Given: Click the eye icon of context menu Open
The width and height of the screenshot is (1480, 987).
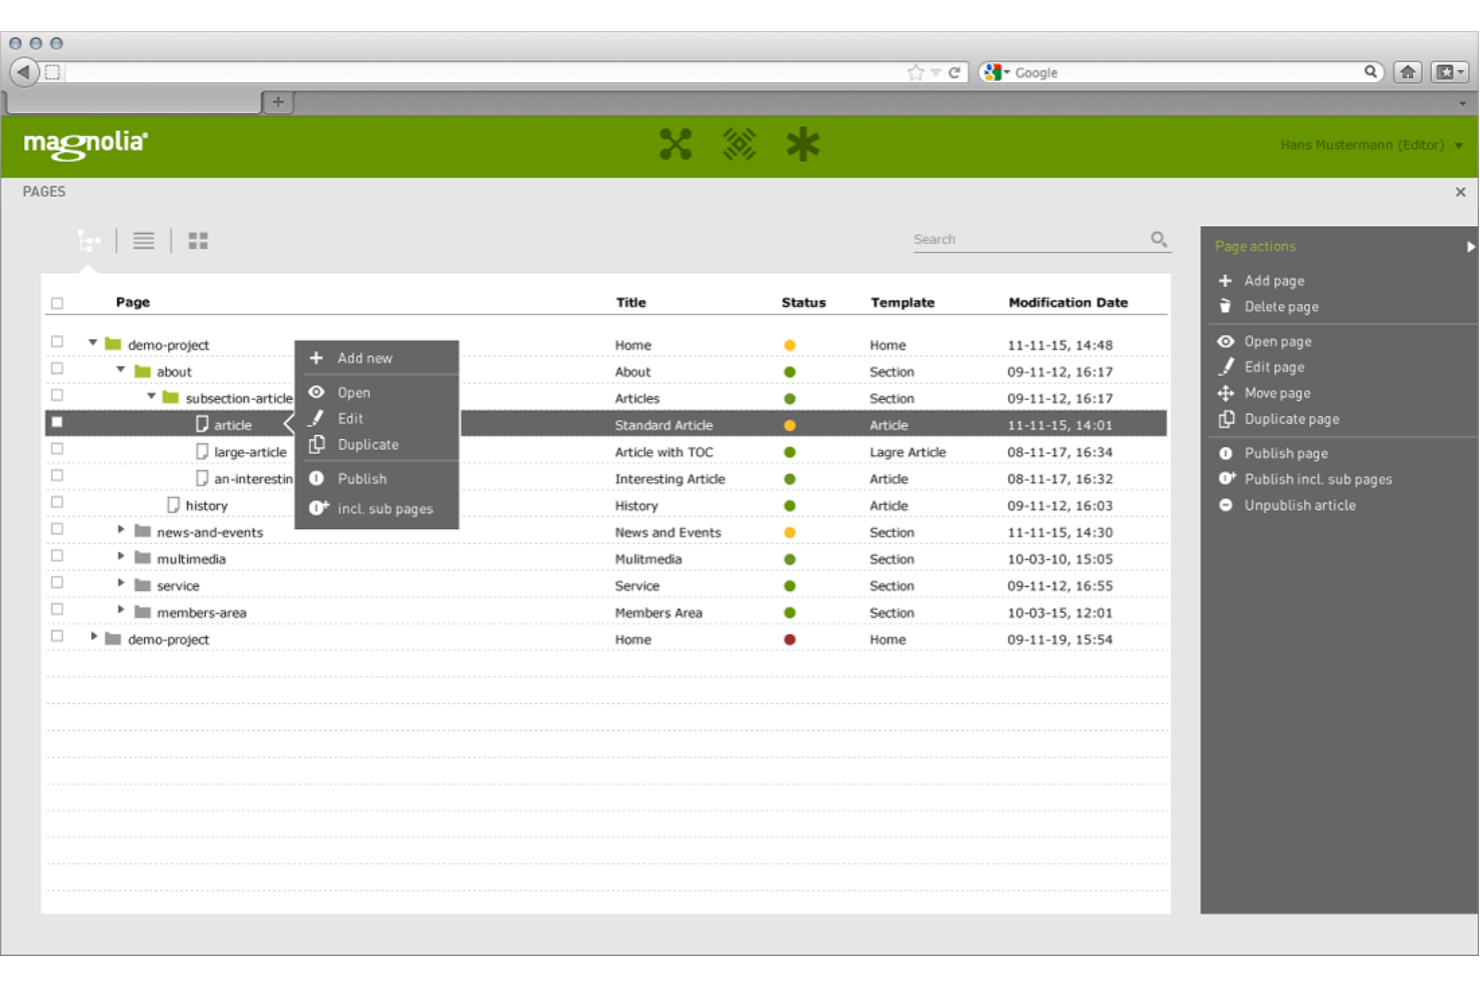Looking at the screenshot, I should (x=316, y=392).
